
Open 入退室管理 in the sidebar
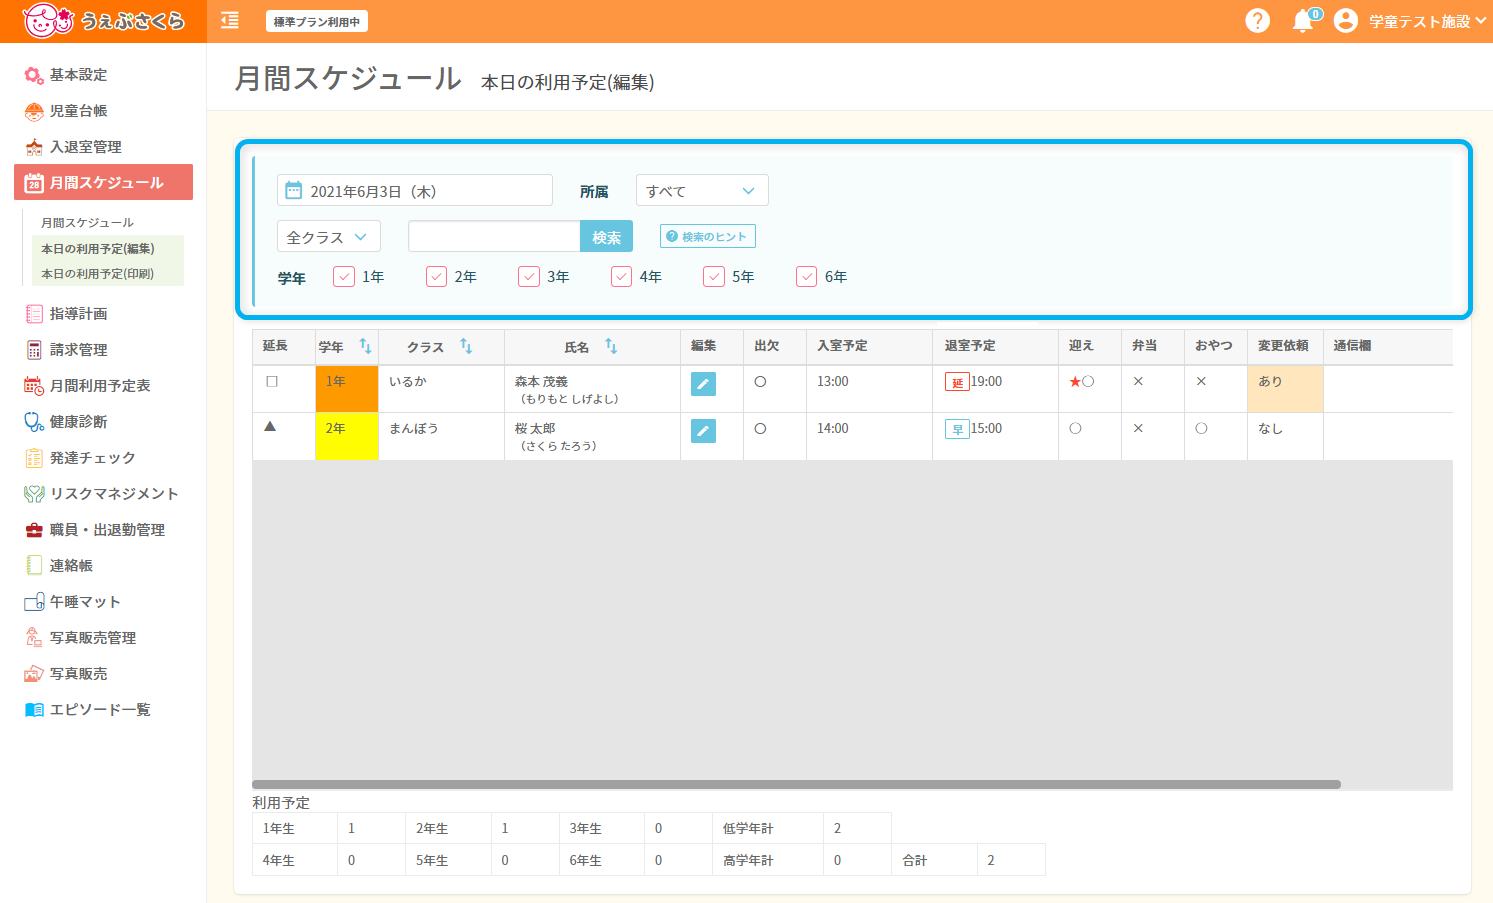click(x=86, y=147)
